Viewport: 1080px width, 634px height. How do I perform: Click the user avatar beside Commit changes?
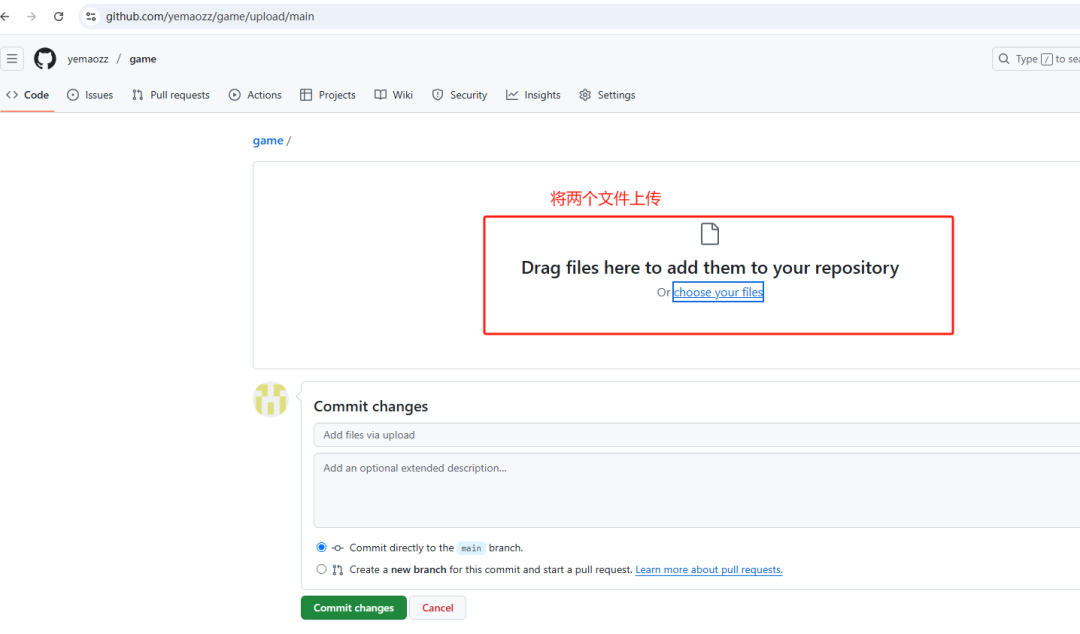tap(271, 400)
